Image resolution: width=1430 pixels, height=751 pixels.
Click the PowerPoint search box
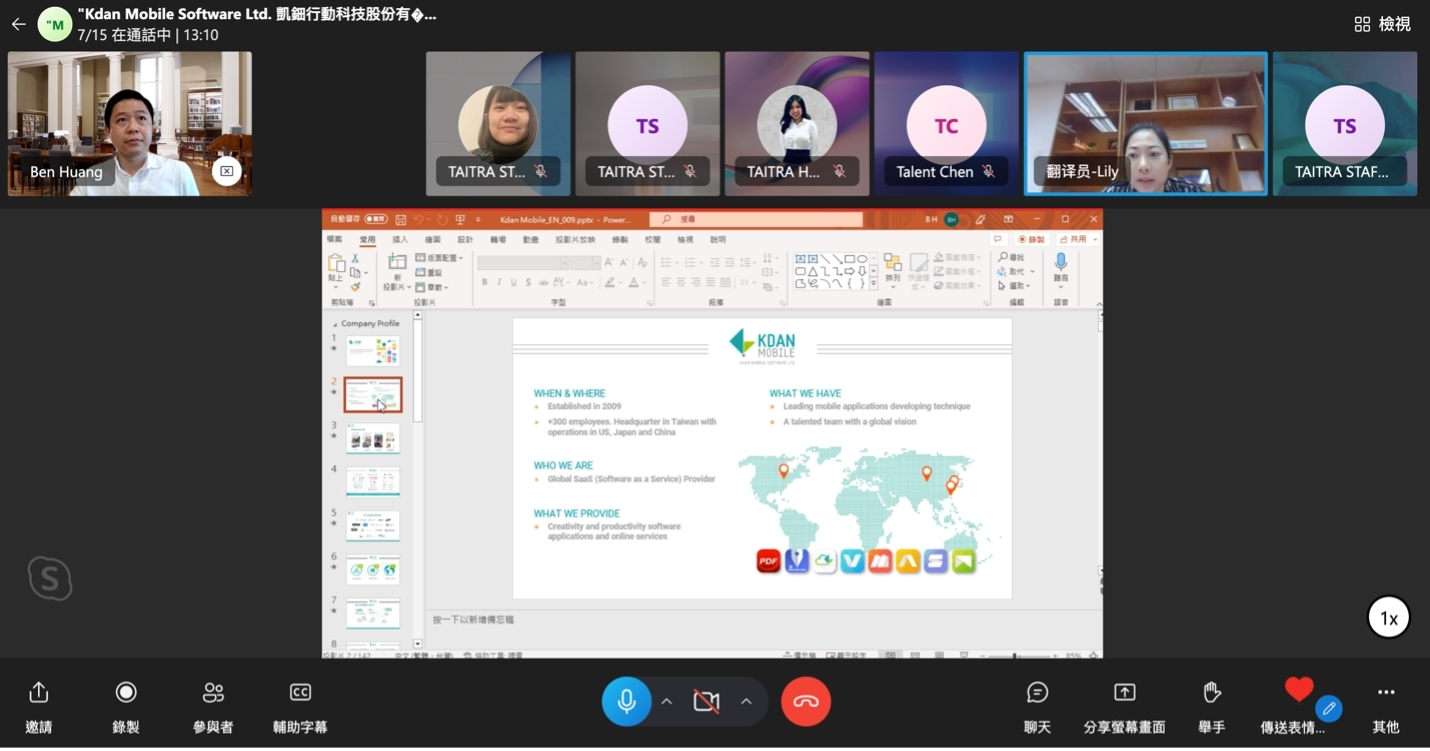click(756, 219)
